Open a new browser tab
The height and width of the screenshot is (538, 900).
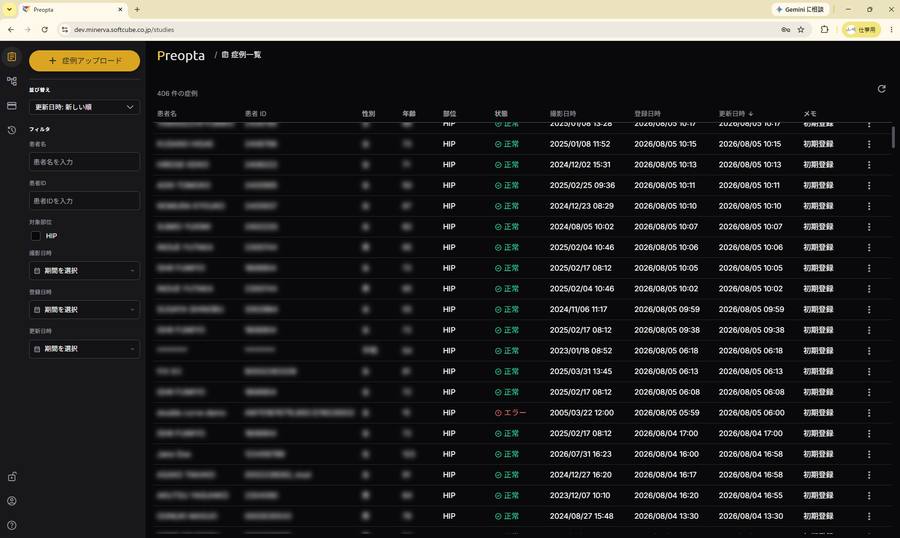click(x=137, y=9)
